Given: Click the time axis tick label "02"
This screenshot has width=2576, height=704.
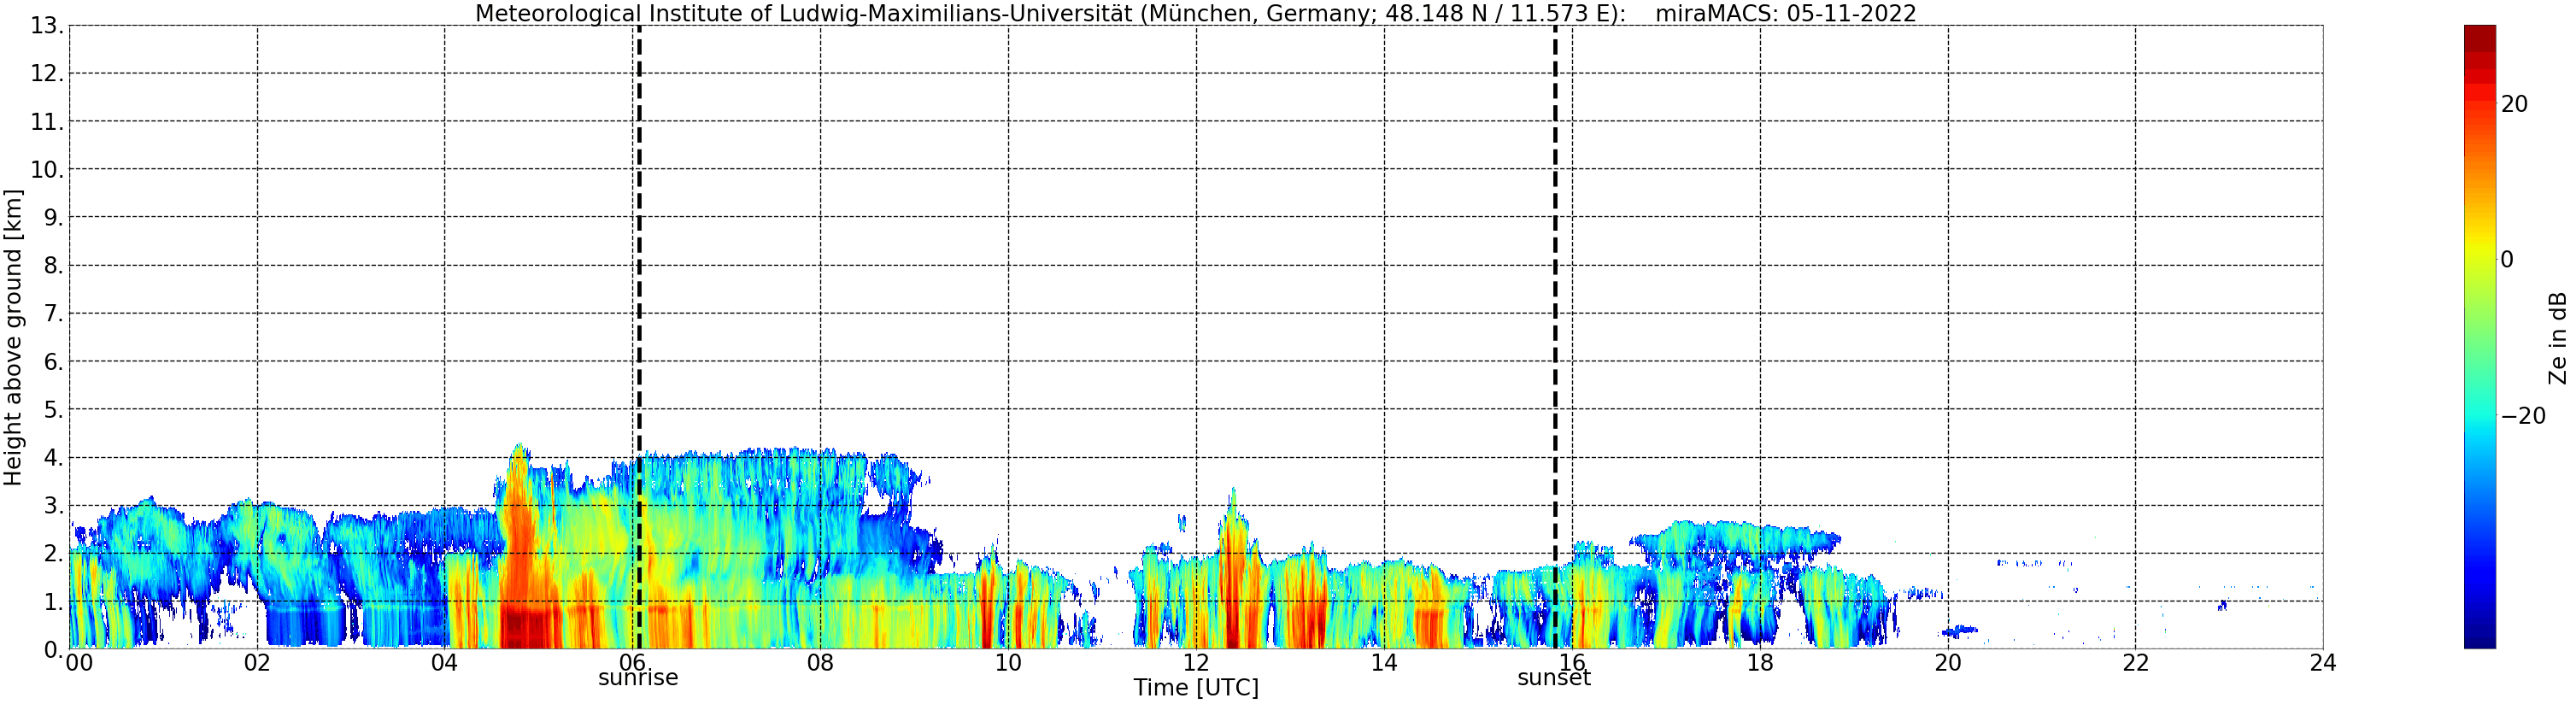Looking at the screenshot, I should pyautogui.click(x=257, y=663).
